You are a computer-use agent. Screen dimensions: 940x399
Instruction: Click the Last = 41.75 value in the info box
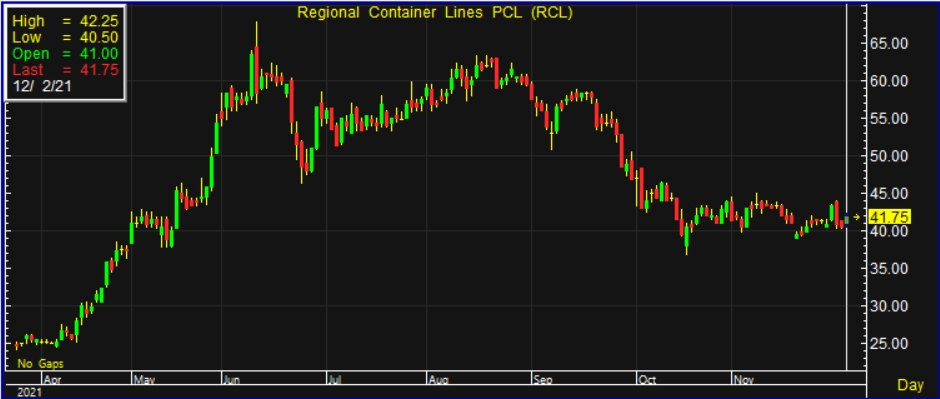click(x=65, y=69)
